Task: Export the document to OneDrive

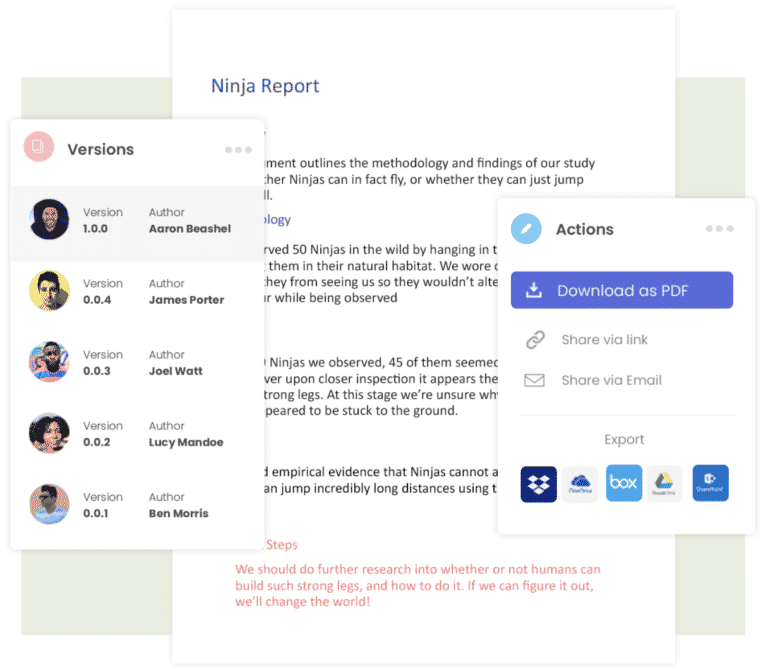Action: click(580, 484)
